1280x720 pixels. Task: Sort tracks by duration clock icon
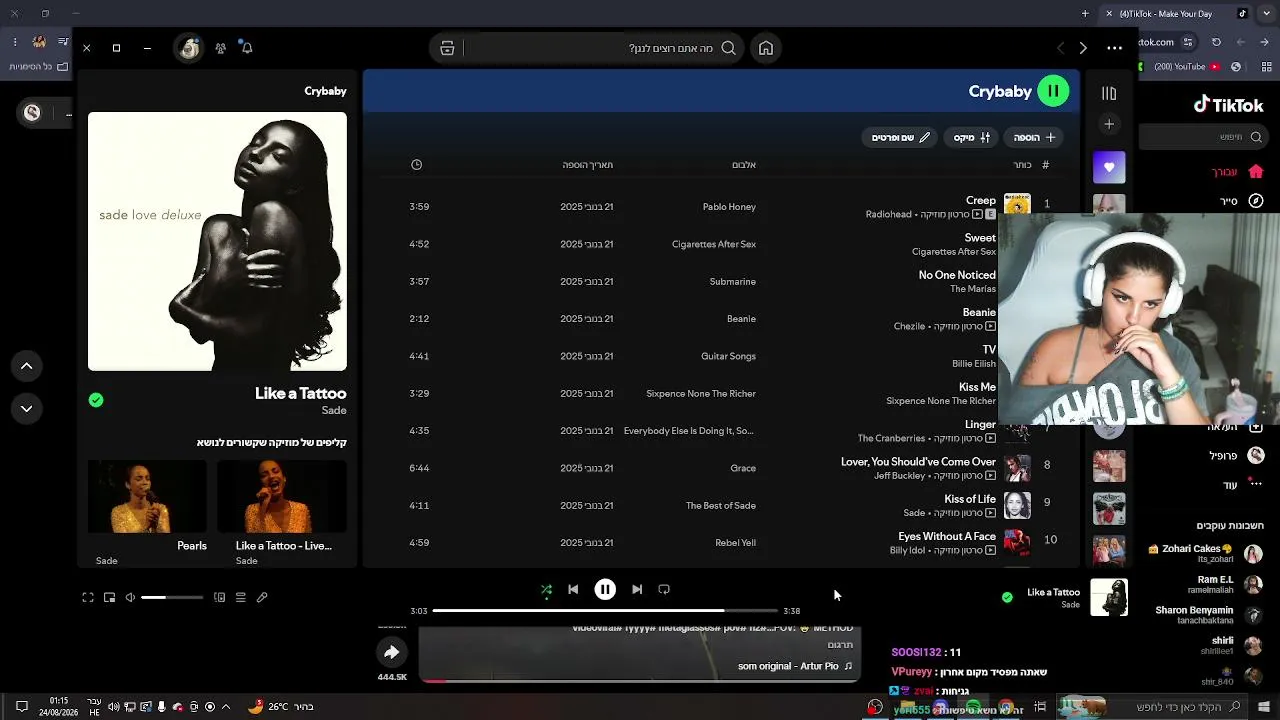(x=417, y=165)
